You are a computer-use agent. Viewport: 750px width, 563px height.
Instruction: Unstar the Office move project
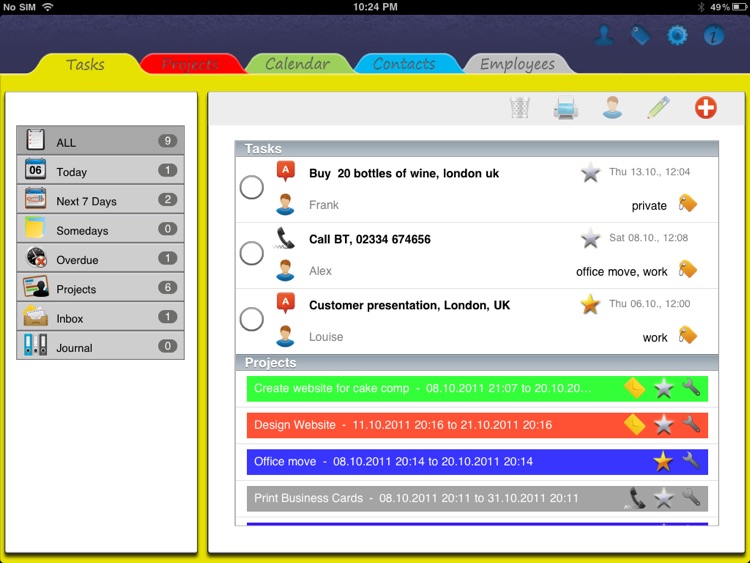pyautogui.click(x=663, y=462)
